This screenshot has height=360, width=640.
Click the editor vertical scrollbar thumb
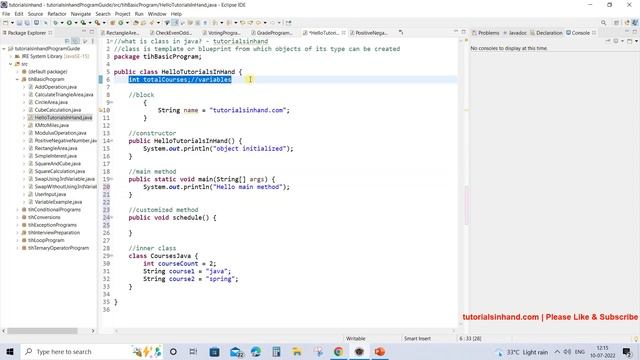click(x=466, y=206)
